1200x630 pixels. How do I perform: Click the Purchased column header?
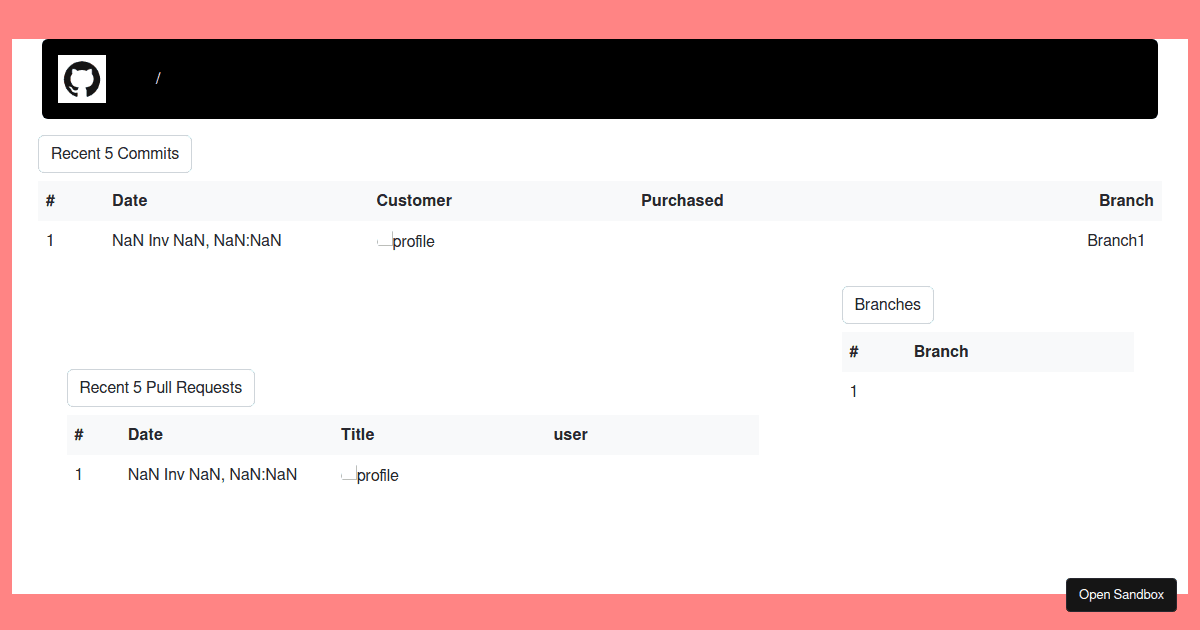pyautogui.click(x=682, y=201)
